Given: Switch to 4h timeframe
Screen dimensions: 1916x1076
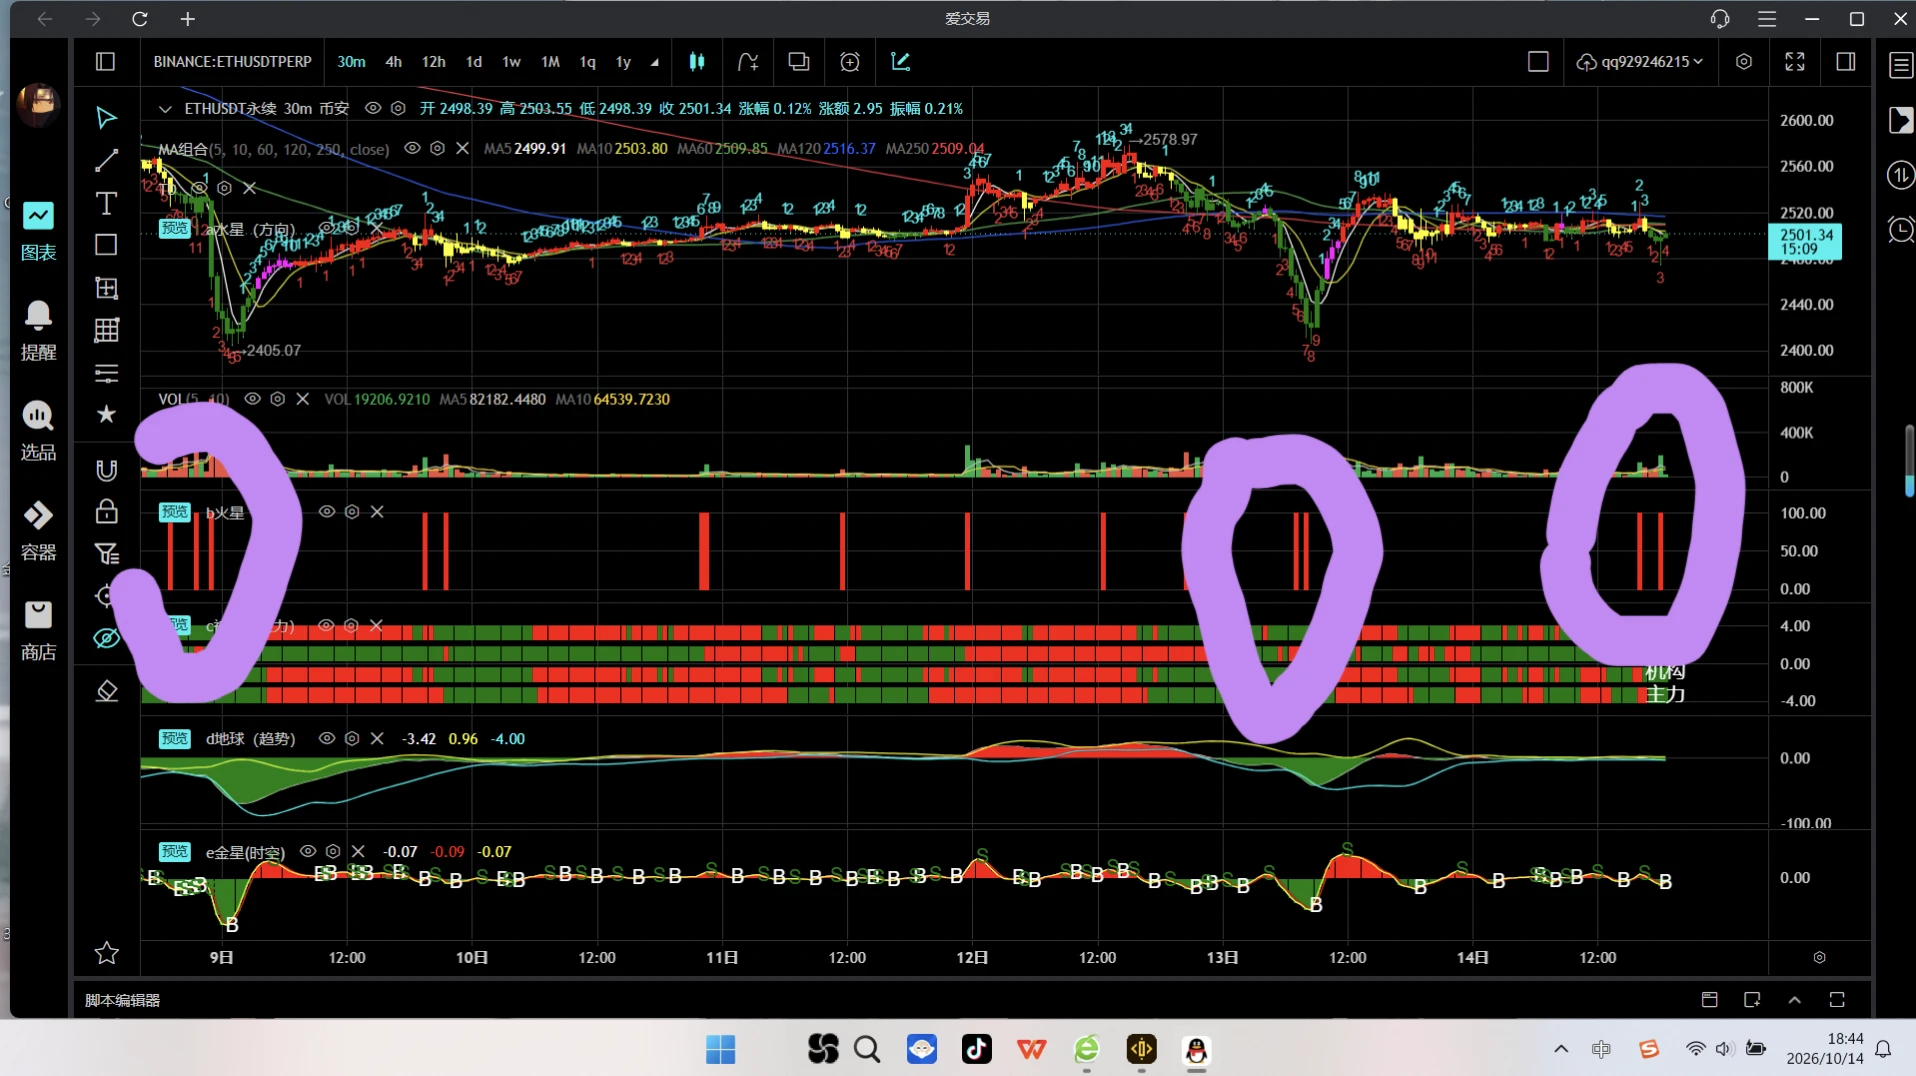Looking at the screenshot, I should coord(394,62).
